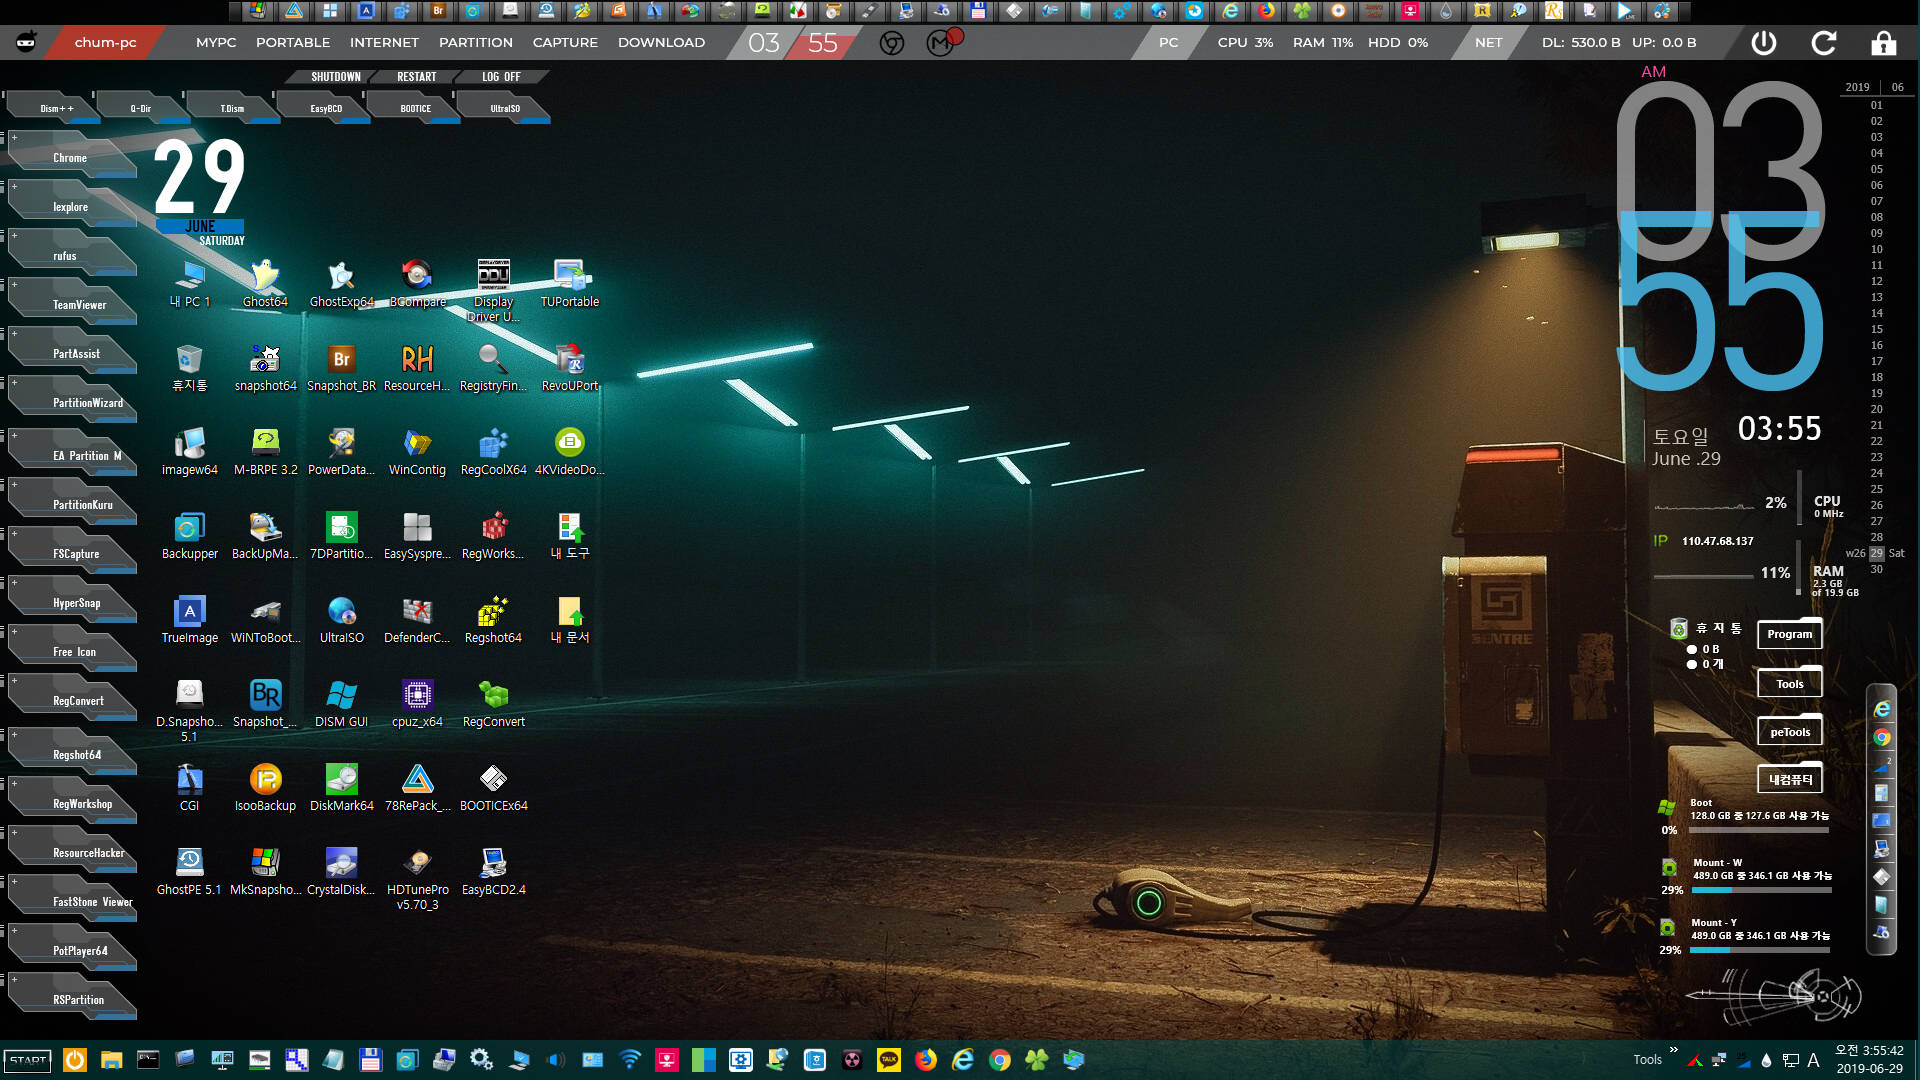Open the Program folder widget
This screenshot has width=1920, height=1080.
coord(1789,633)
